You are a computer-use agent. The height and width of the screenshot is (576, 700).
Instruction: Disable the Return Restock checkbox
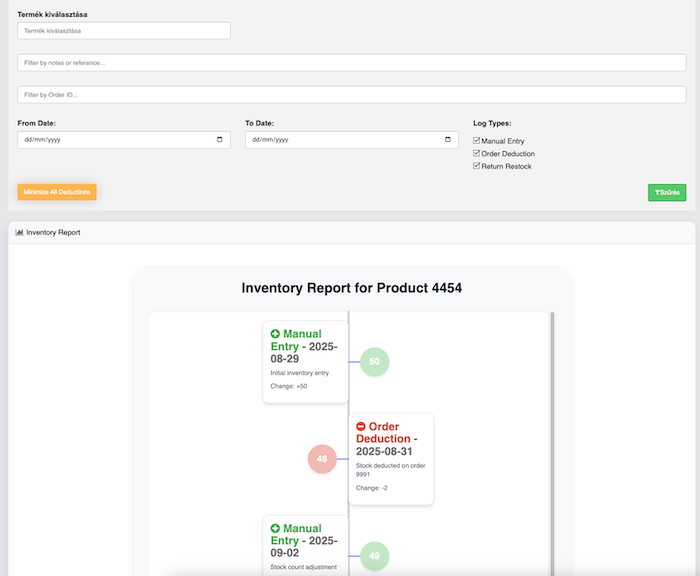[x=477, y=166]
